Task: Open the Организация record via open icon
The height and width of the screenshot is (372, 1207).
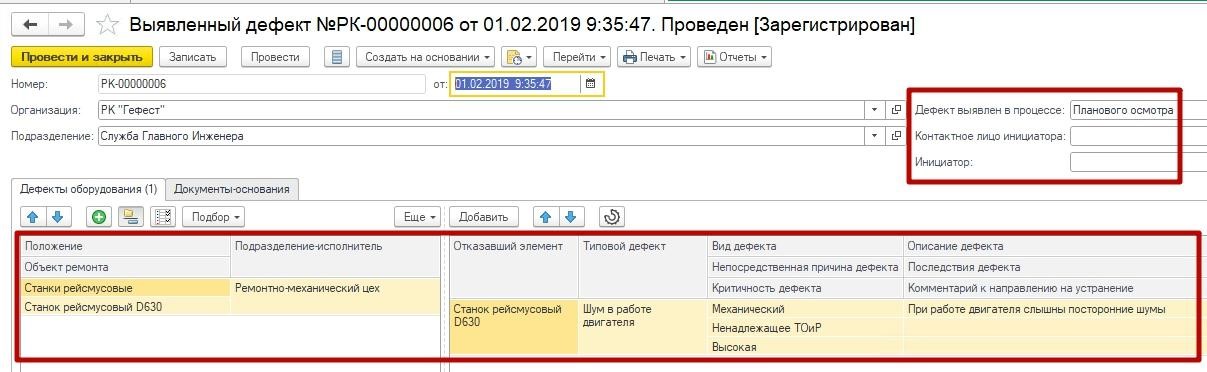Action: coord(896,110)
